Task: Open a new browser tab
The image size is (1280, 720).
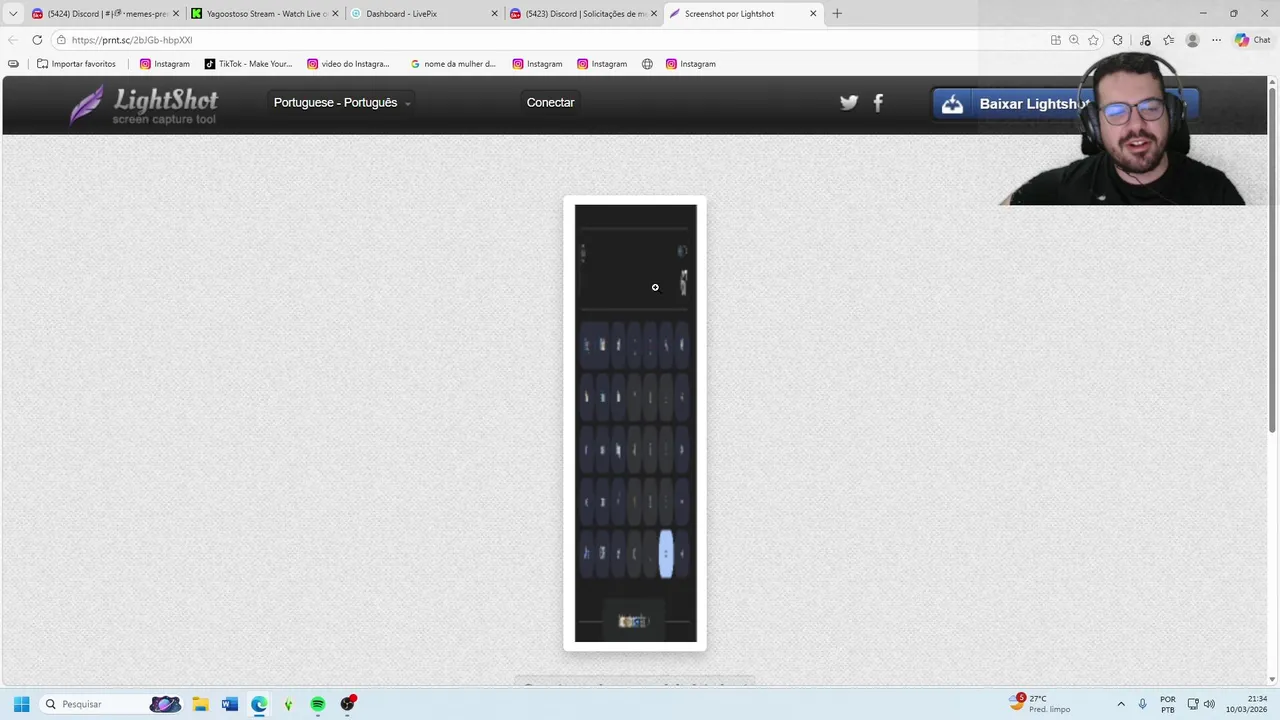Action: pyautogui.click(x=837, y=14)
